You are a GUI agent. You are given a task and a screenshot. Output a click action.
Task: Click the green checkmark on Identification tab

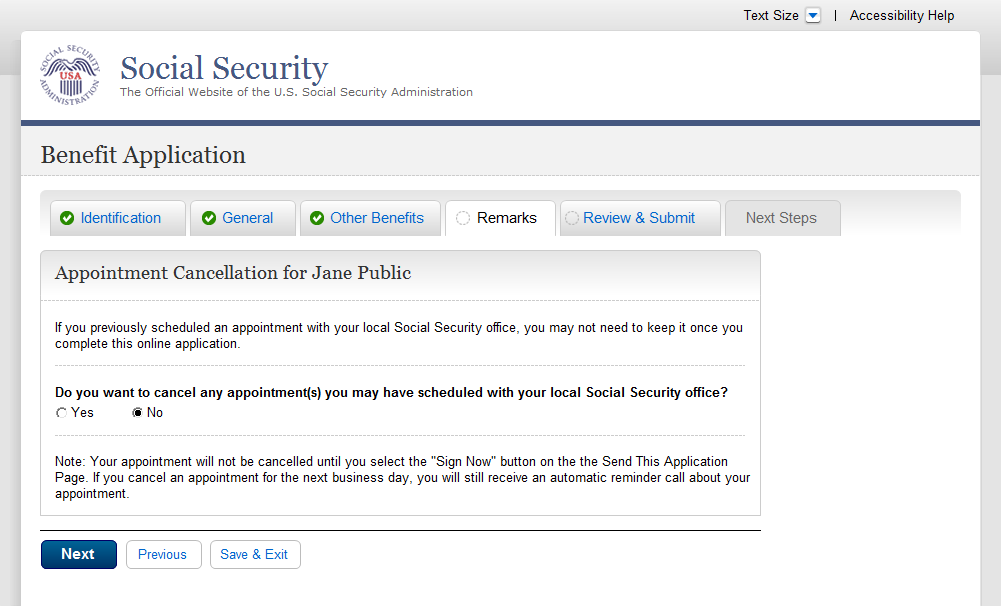click(x=67, y=219)
